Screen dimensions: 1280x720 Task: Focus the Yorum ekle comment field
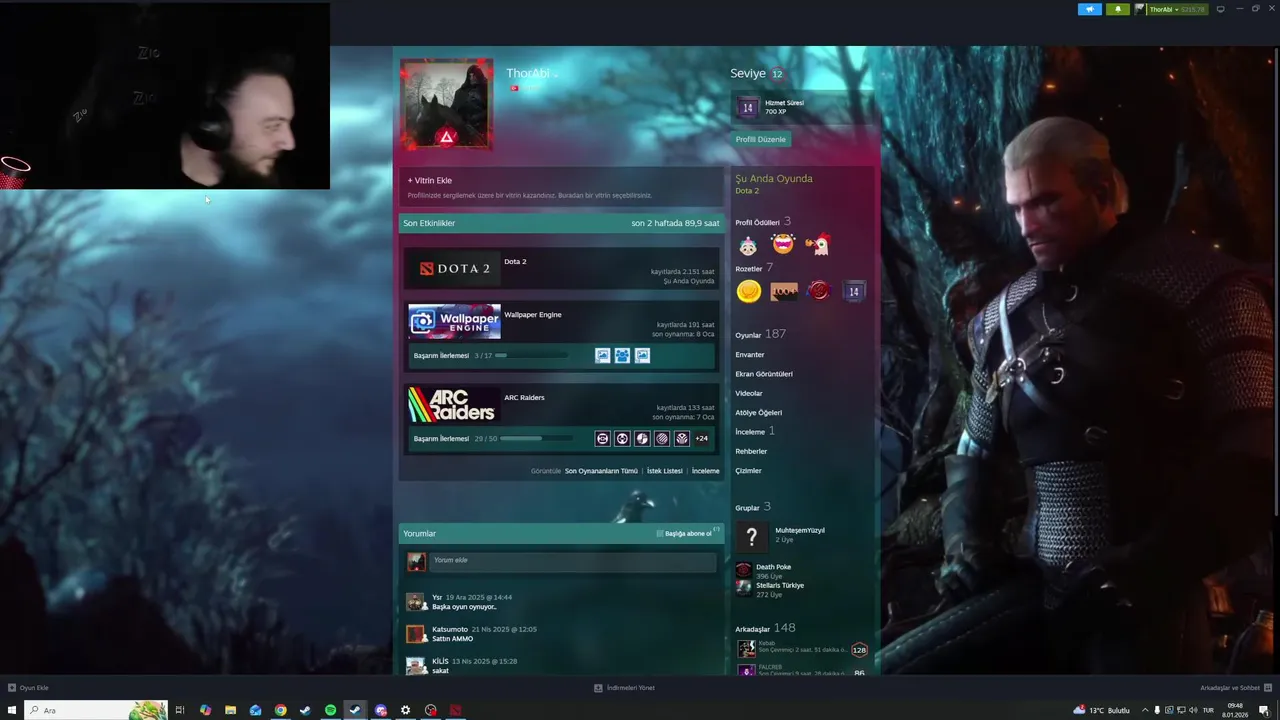click(573, 561)
